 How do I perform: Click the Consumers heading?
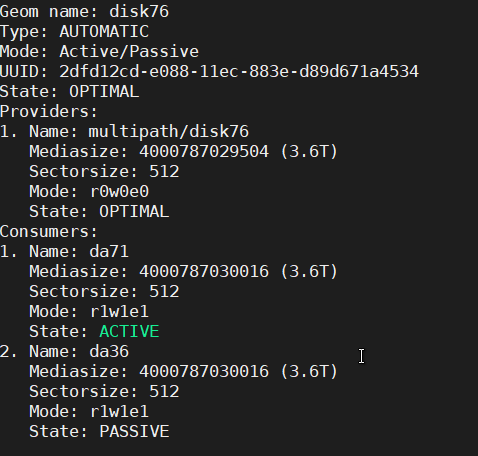(49, 232)
